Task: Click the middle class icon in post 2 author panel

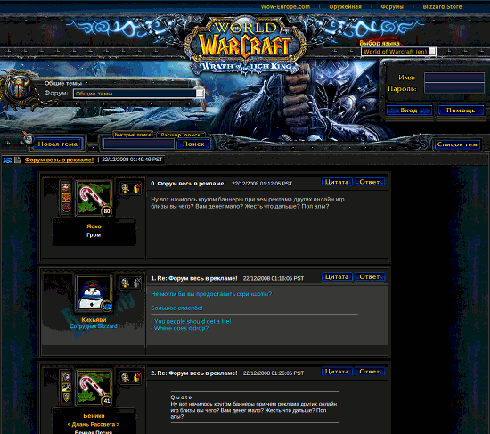Action: coord(66,387)
